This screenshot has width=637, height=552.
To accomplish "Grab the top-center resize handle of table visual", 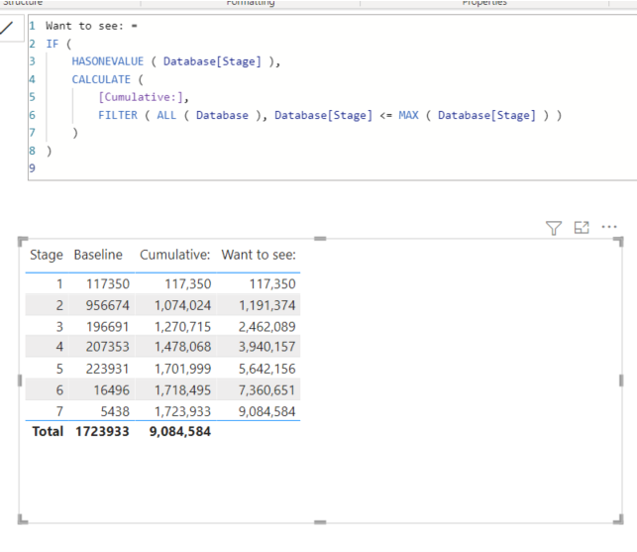I will (320, 239).
